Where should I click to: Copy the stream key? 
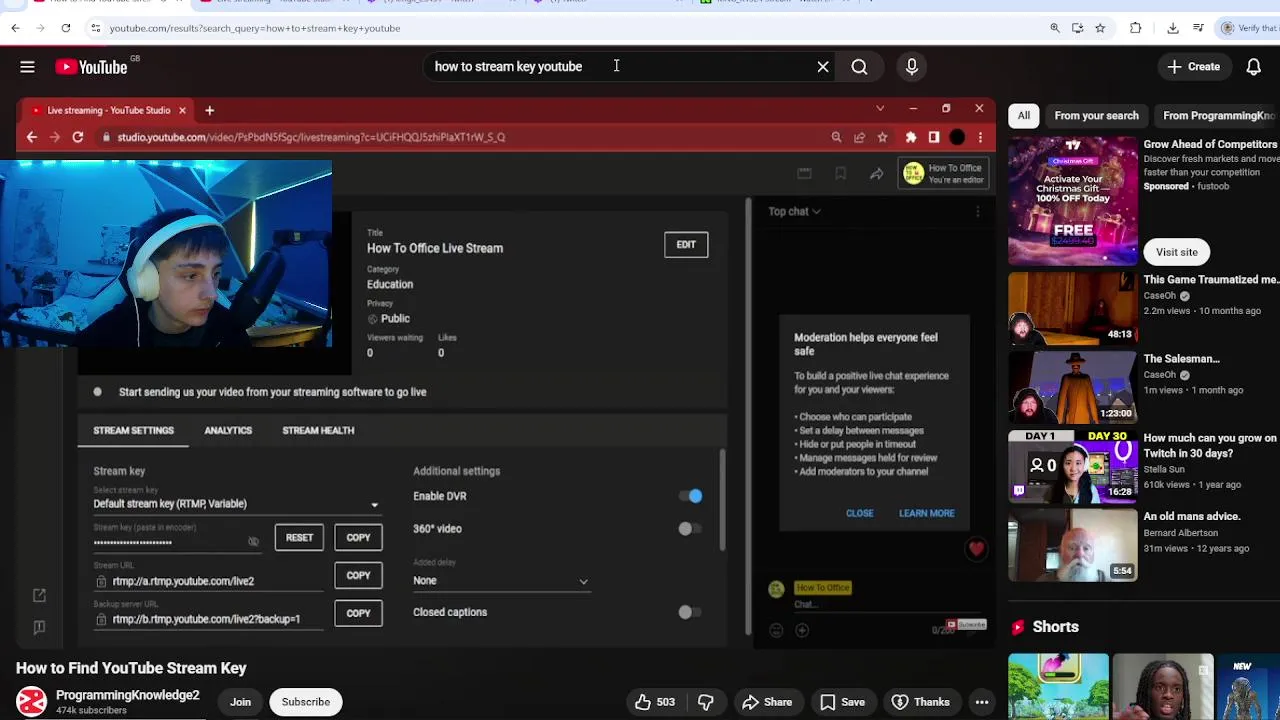point(358,538)
